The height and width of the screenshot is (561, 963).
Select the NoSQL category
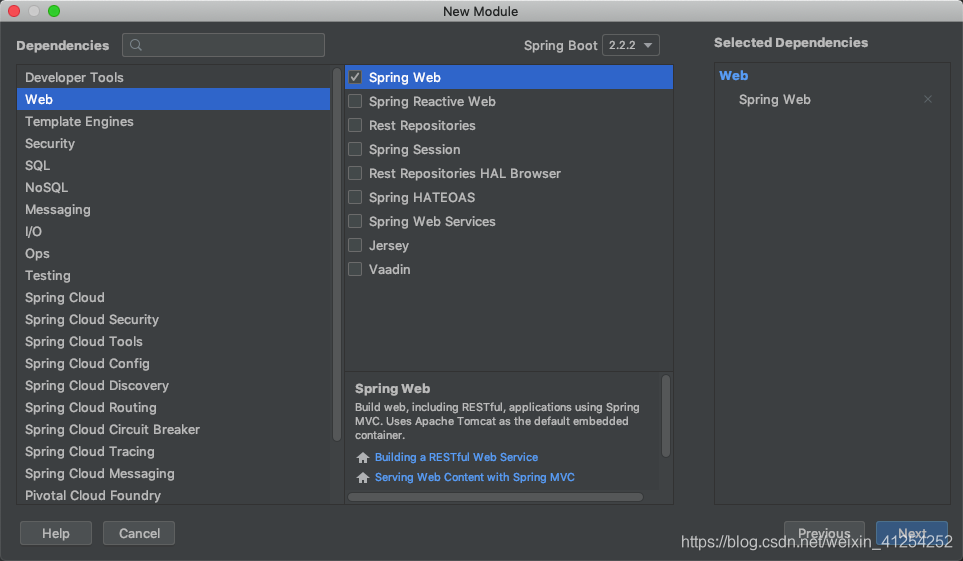174,187
